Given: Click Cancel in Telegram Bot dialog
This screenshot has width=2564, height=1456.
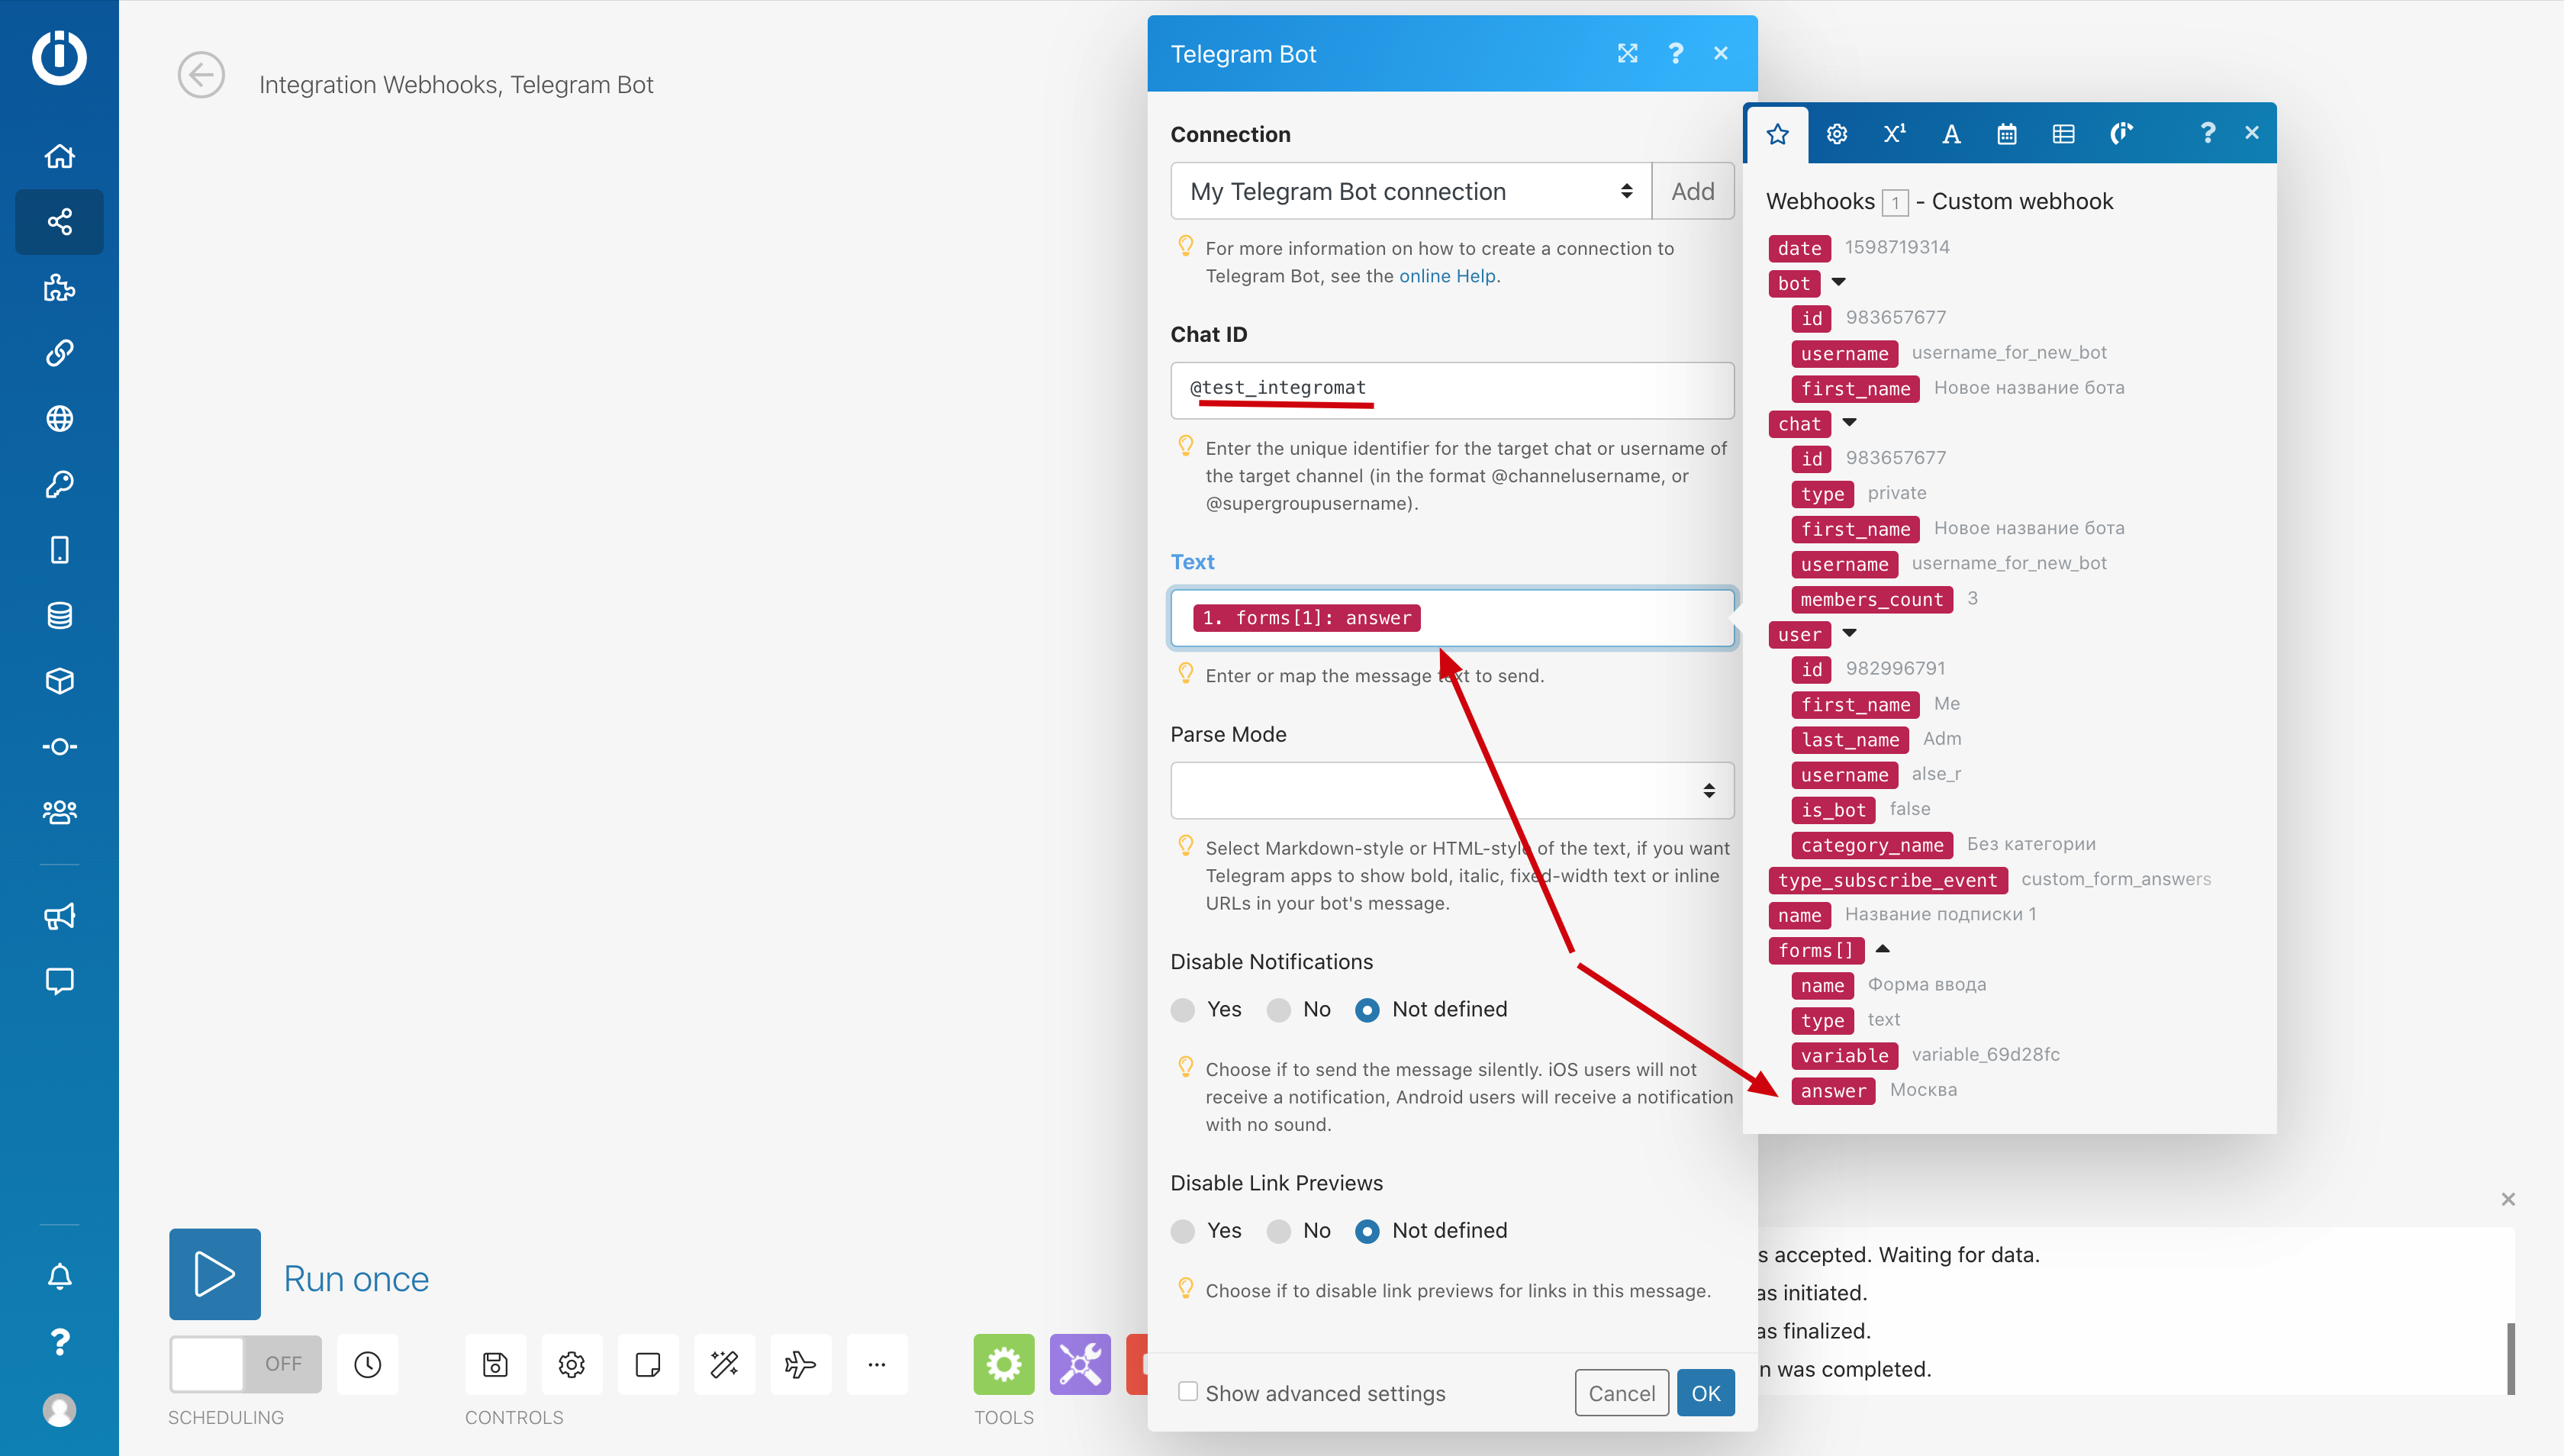Looking at the screenshot, I should (1622, 1393).
